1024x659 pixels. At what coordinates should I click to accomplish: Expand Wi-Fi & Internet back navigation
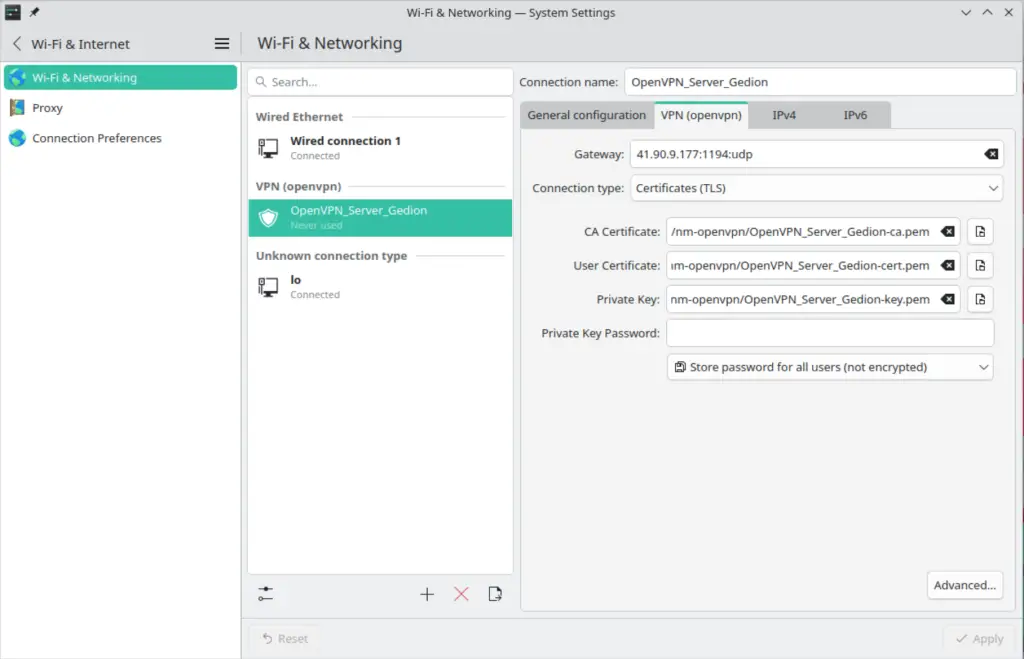(16, 44)
